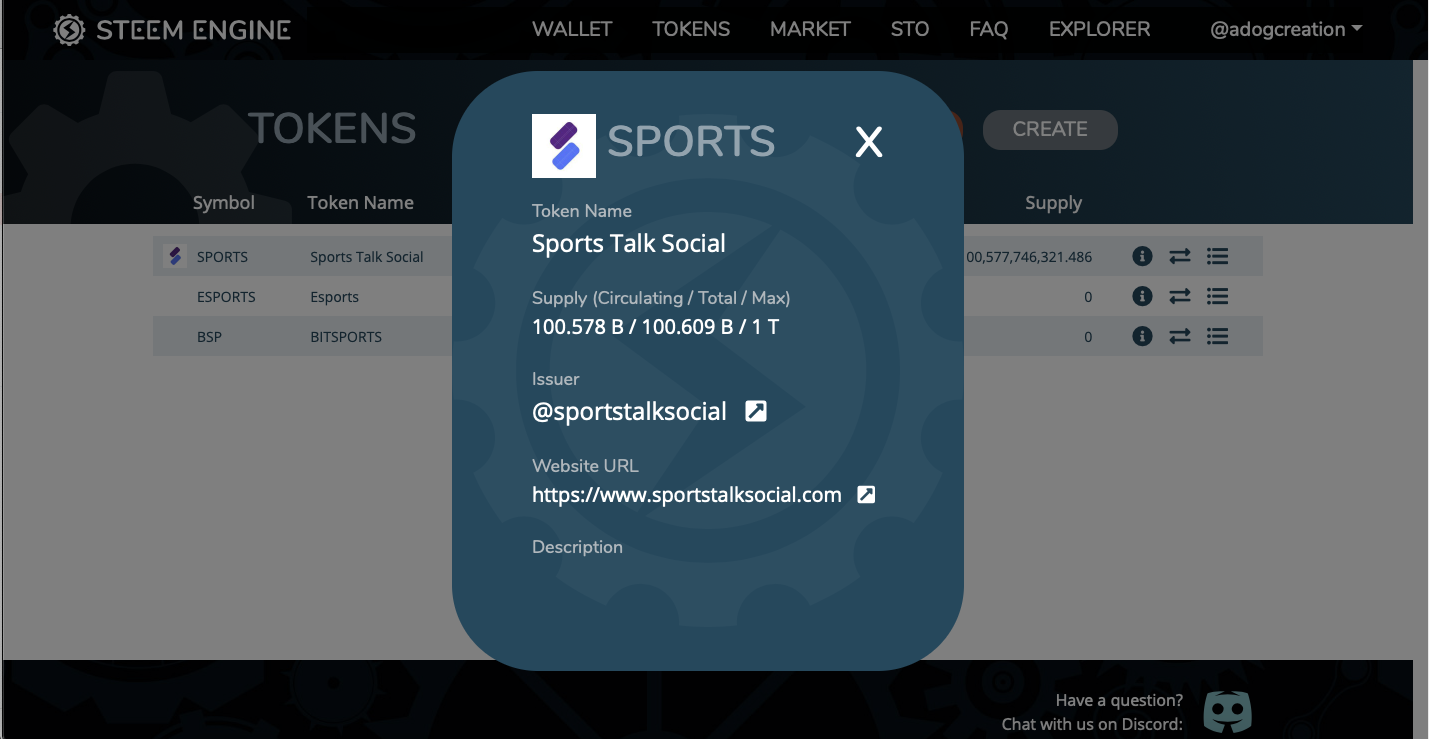
Task: Click the Supply column header
Action: coord(1053,204)
